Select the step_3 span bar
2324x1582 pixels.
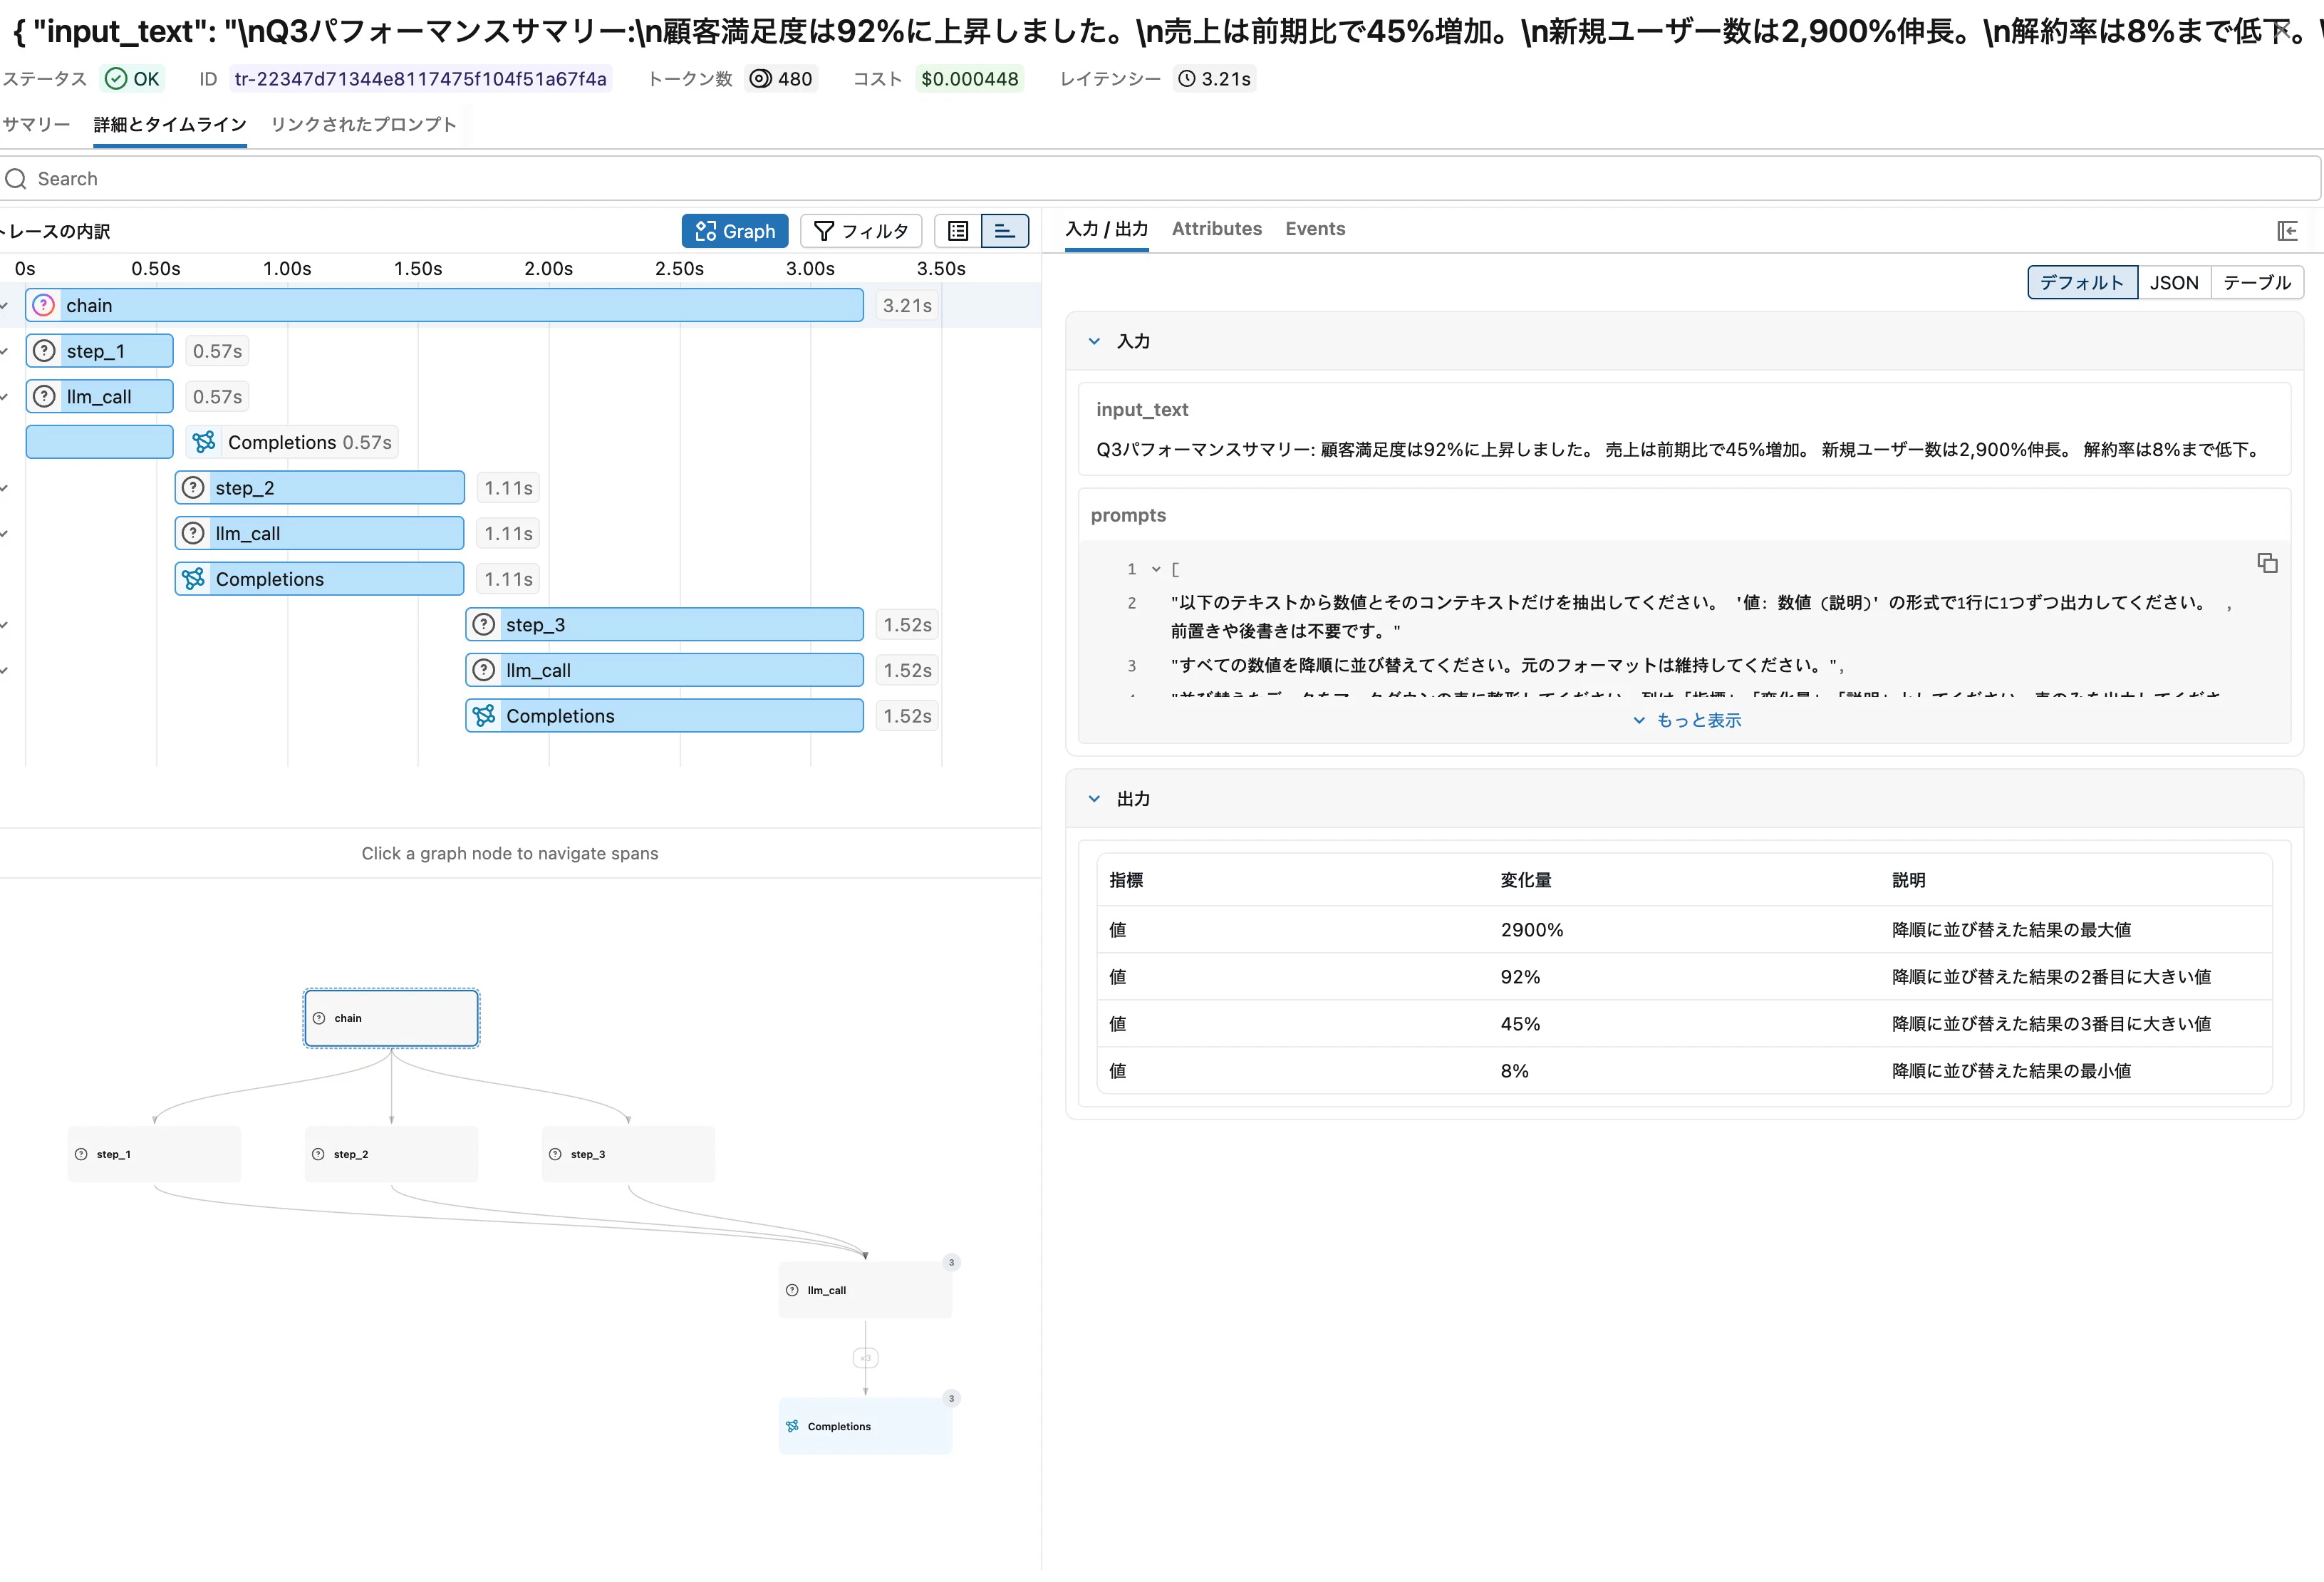click(664, 625)
